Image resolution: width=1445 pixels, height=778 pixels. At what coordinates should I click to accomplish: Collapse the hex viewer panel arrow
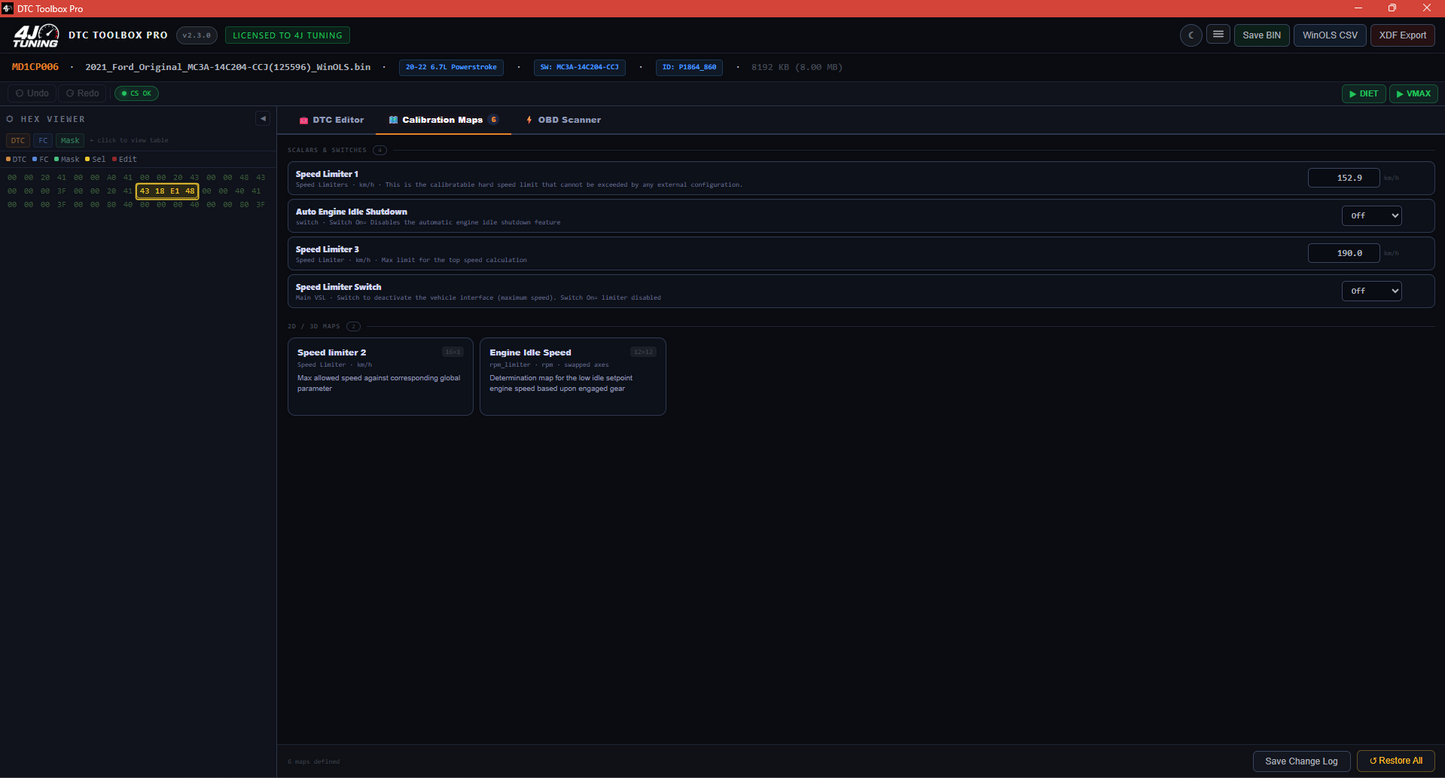coord(263,119)
